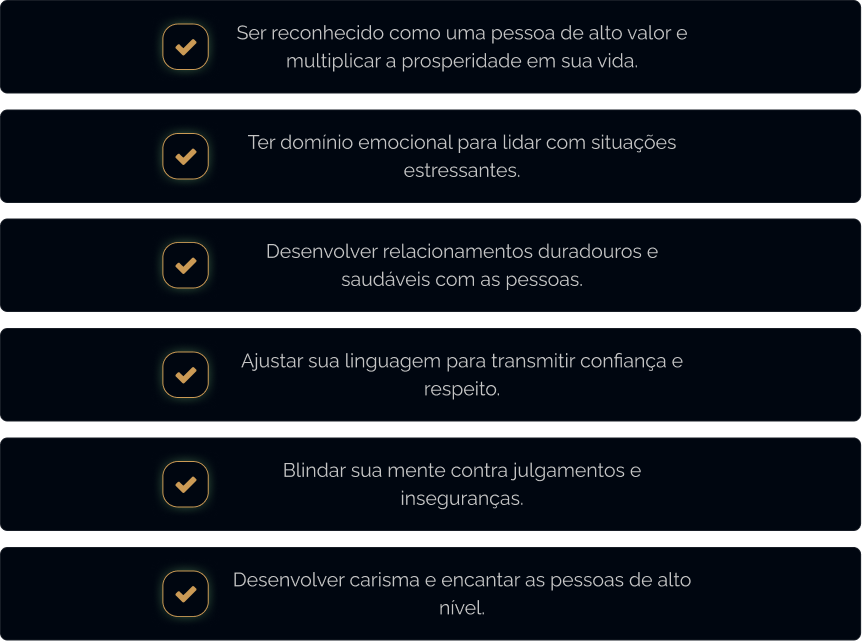The image size is (862, 641).
Task: Uncheck the 'Desenvolver carisma' checkbox
Action: tap(185, 594)
